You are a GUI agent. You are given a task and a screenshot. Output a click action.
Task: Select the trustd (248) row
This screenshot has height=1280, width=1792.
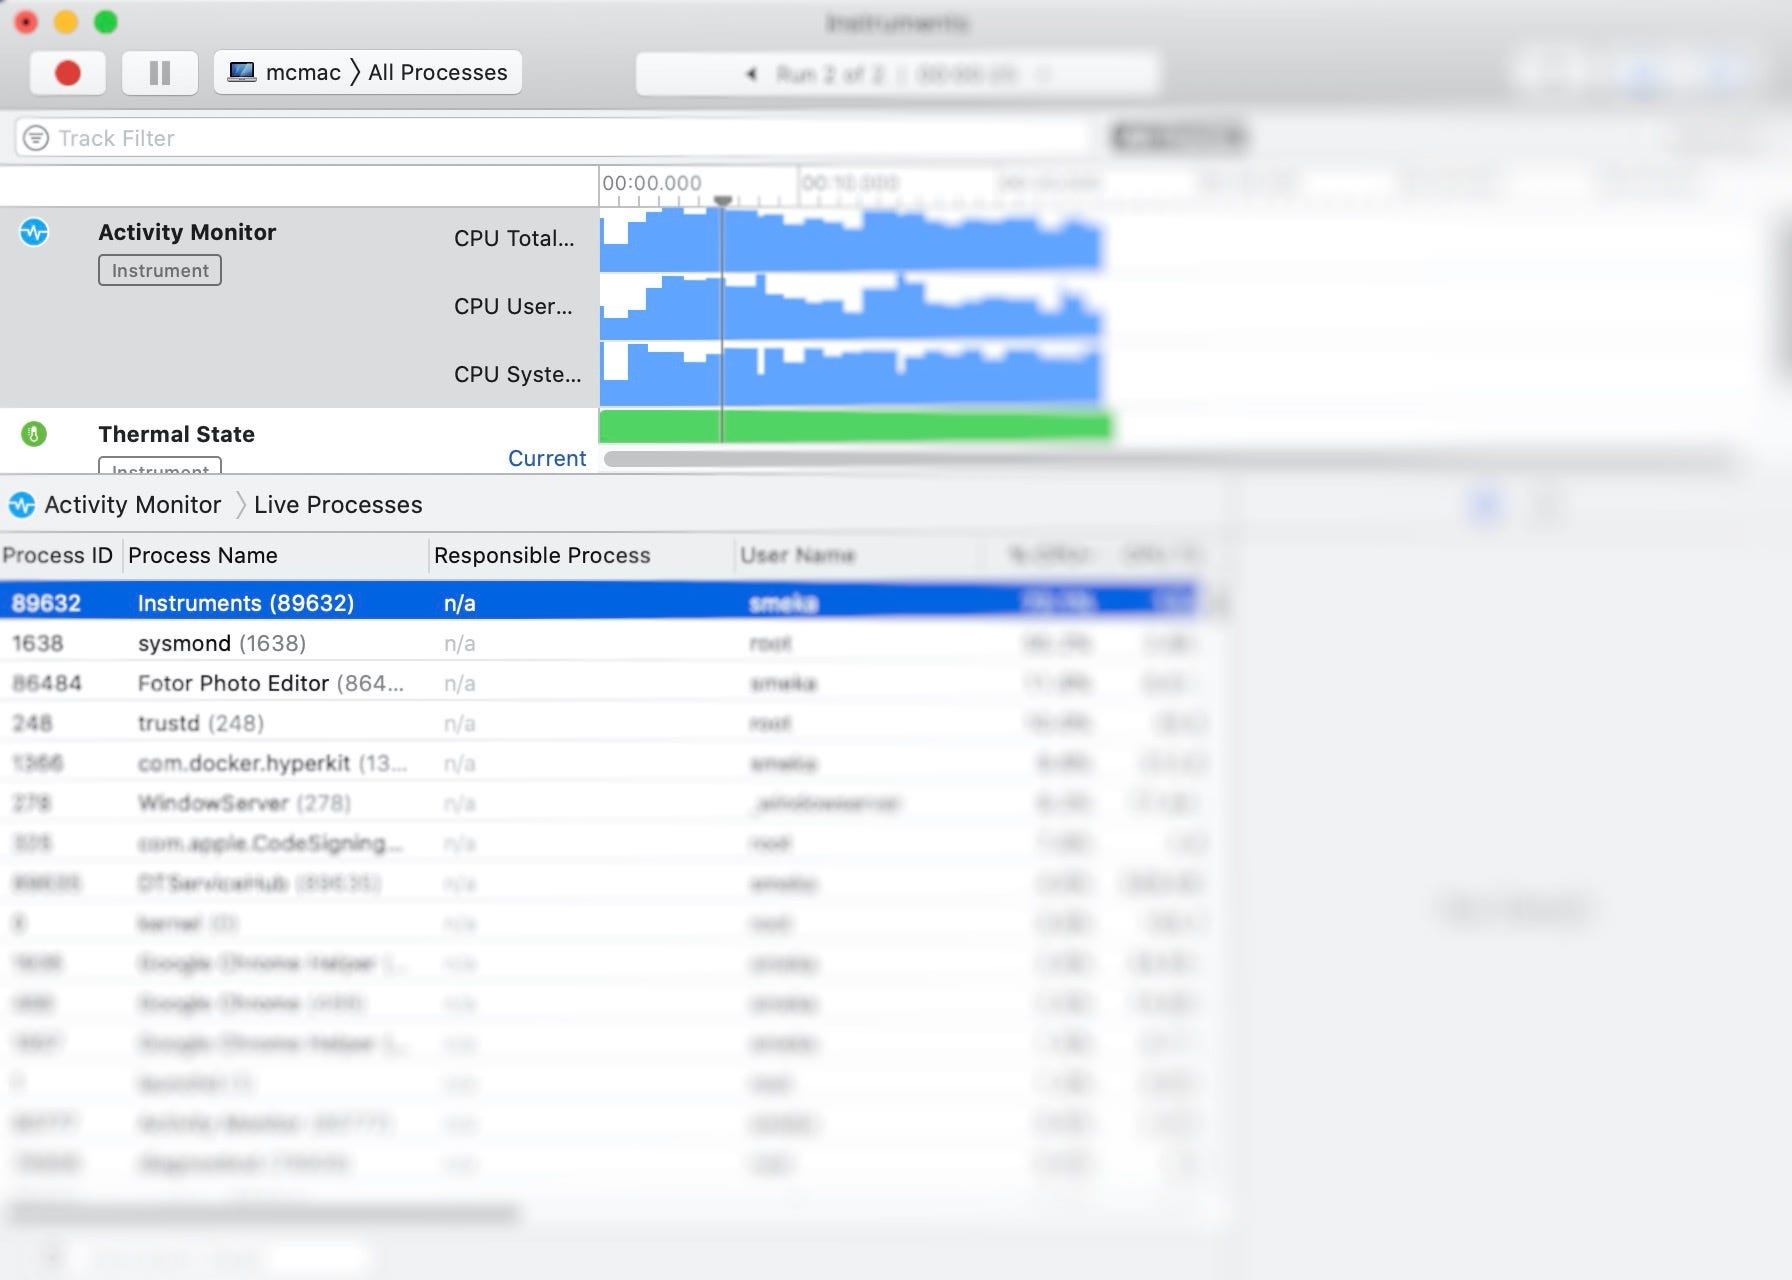click(600, 723)
